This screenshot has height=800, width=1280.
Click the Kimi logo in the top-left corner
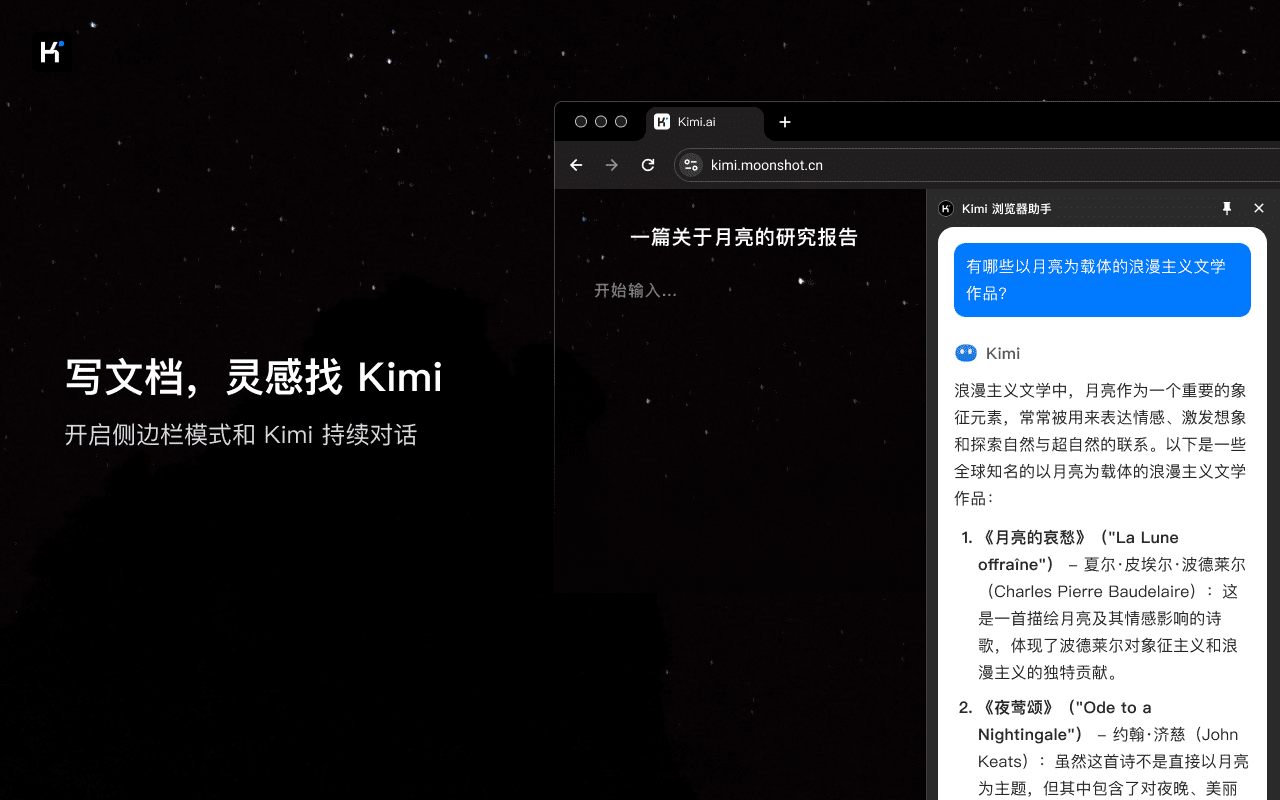tap(52, 52)
